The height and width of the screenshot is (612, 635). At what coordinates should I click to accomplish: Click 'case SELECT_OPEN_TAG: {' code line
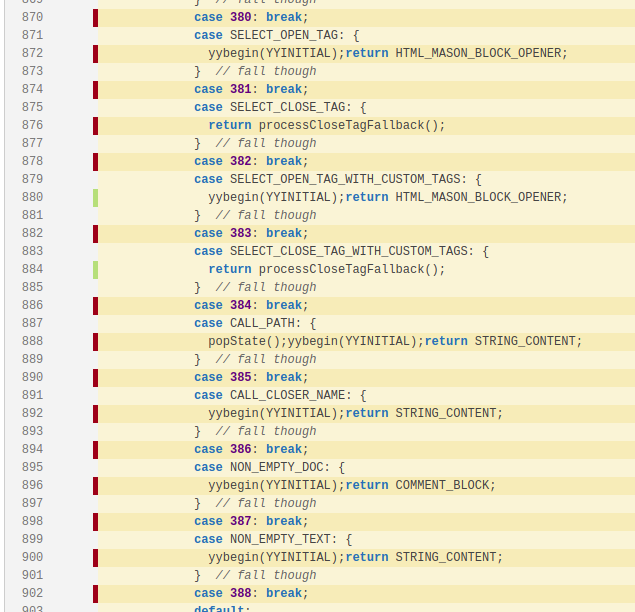pos(277,35)
